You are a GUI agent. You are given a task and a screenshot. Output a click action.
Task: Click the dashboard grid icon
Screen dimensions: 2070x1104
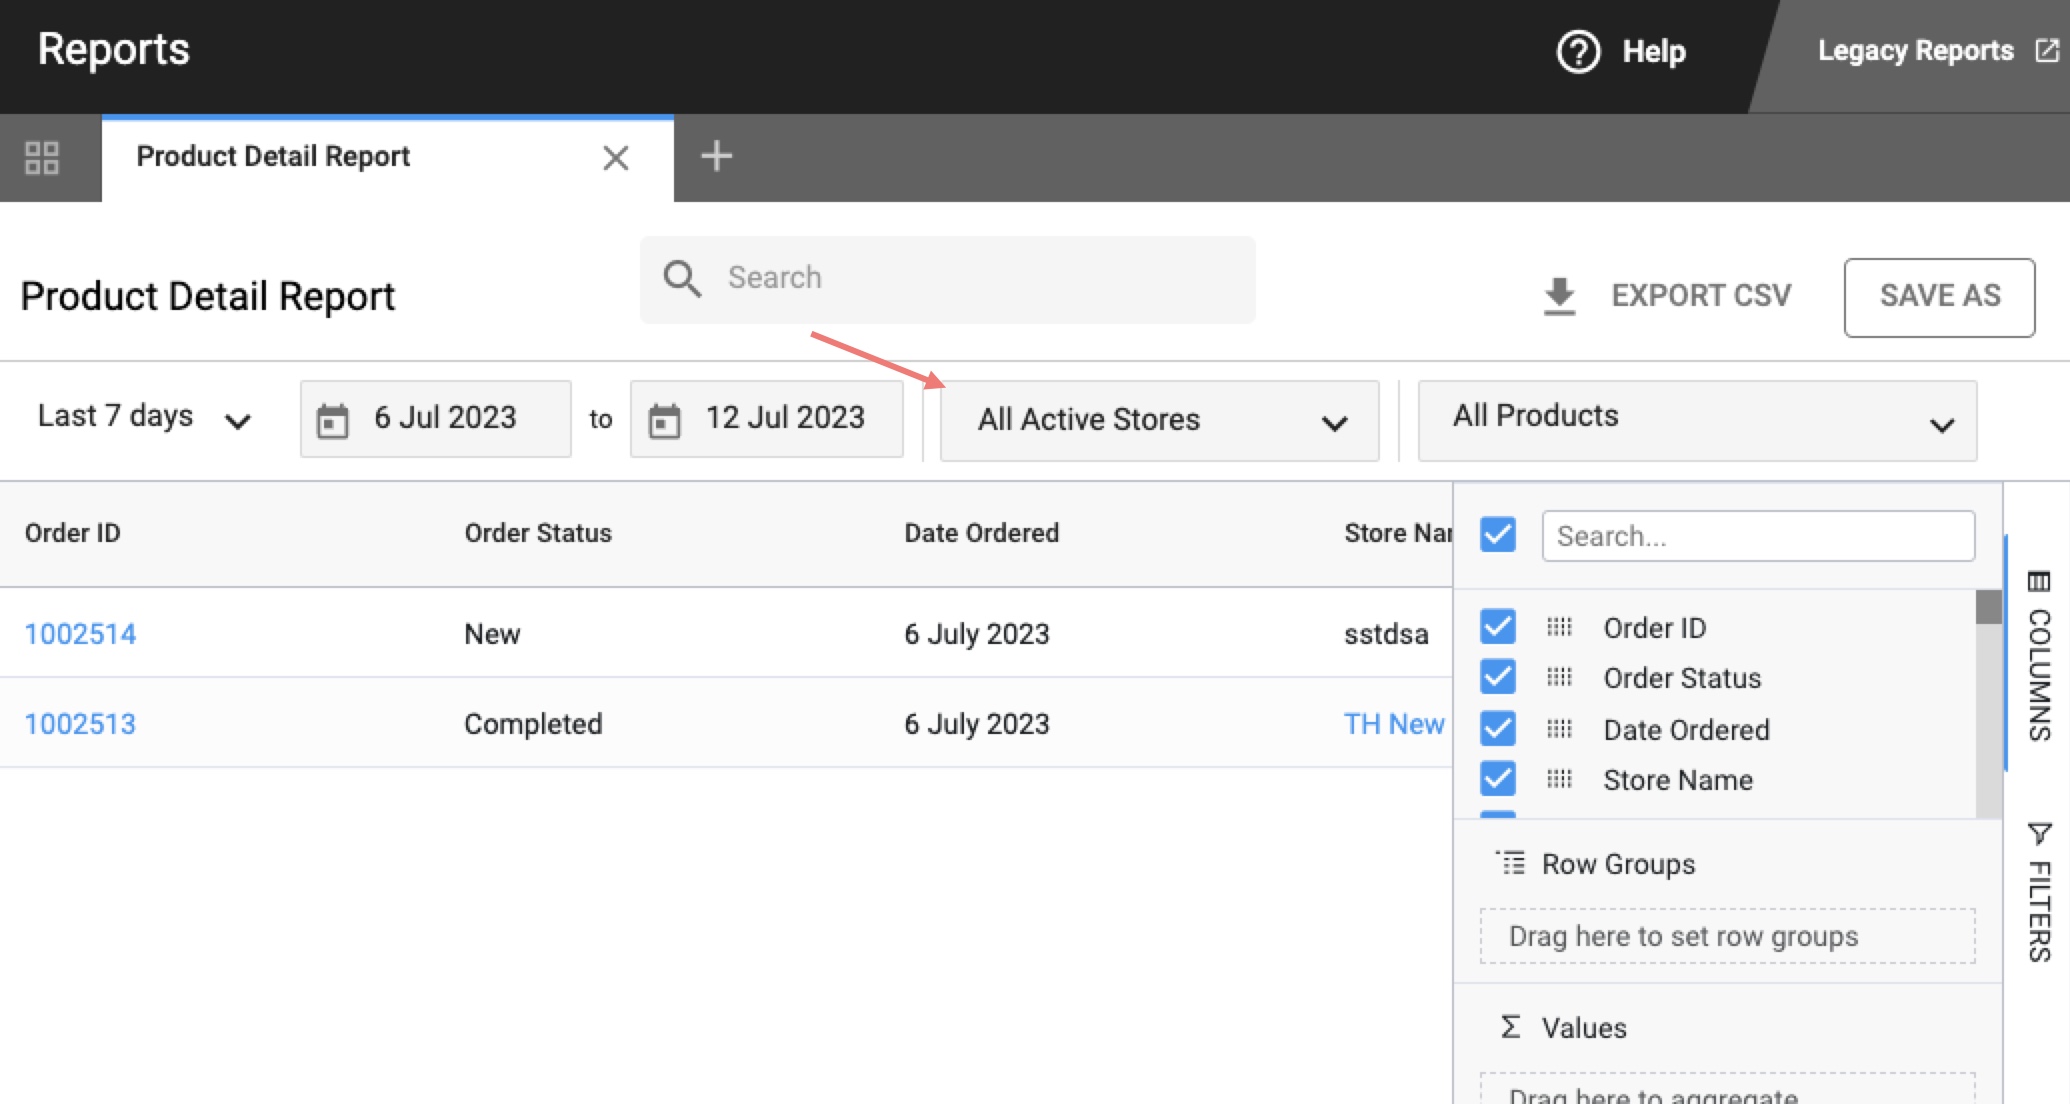tap(42, 158)
